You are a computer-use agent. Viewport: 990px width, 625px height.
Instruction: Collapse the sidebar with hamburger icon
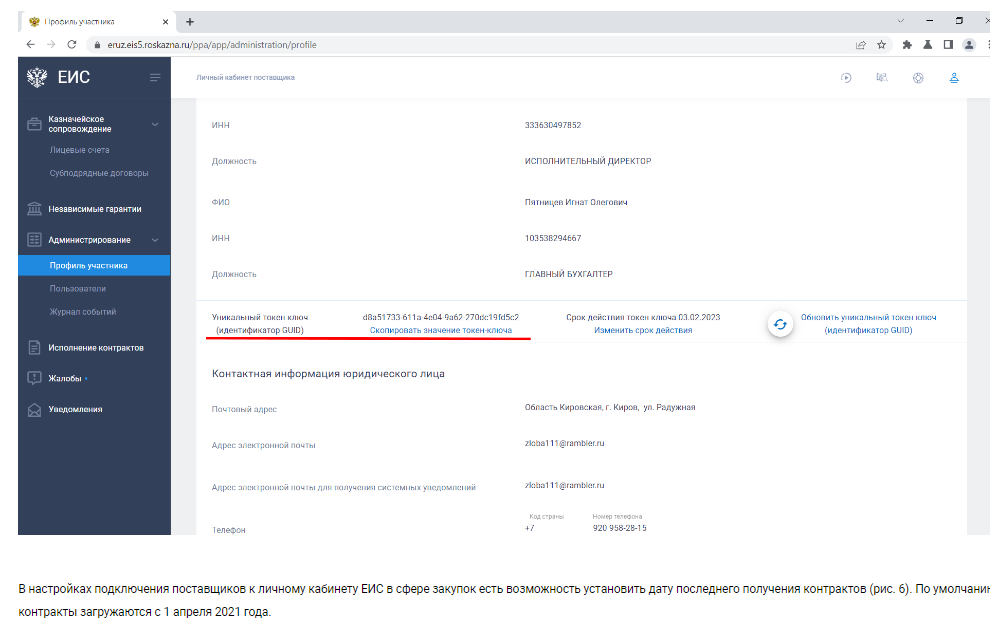click(155, 77)
